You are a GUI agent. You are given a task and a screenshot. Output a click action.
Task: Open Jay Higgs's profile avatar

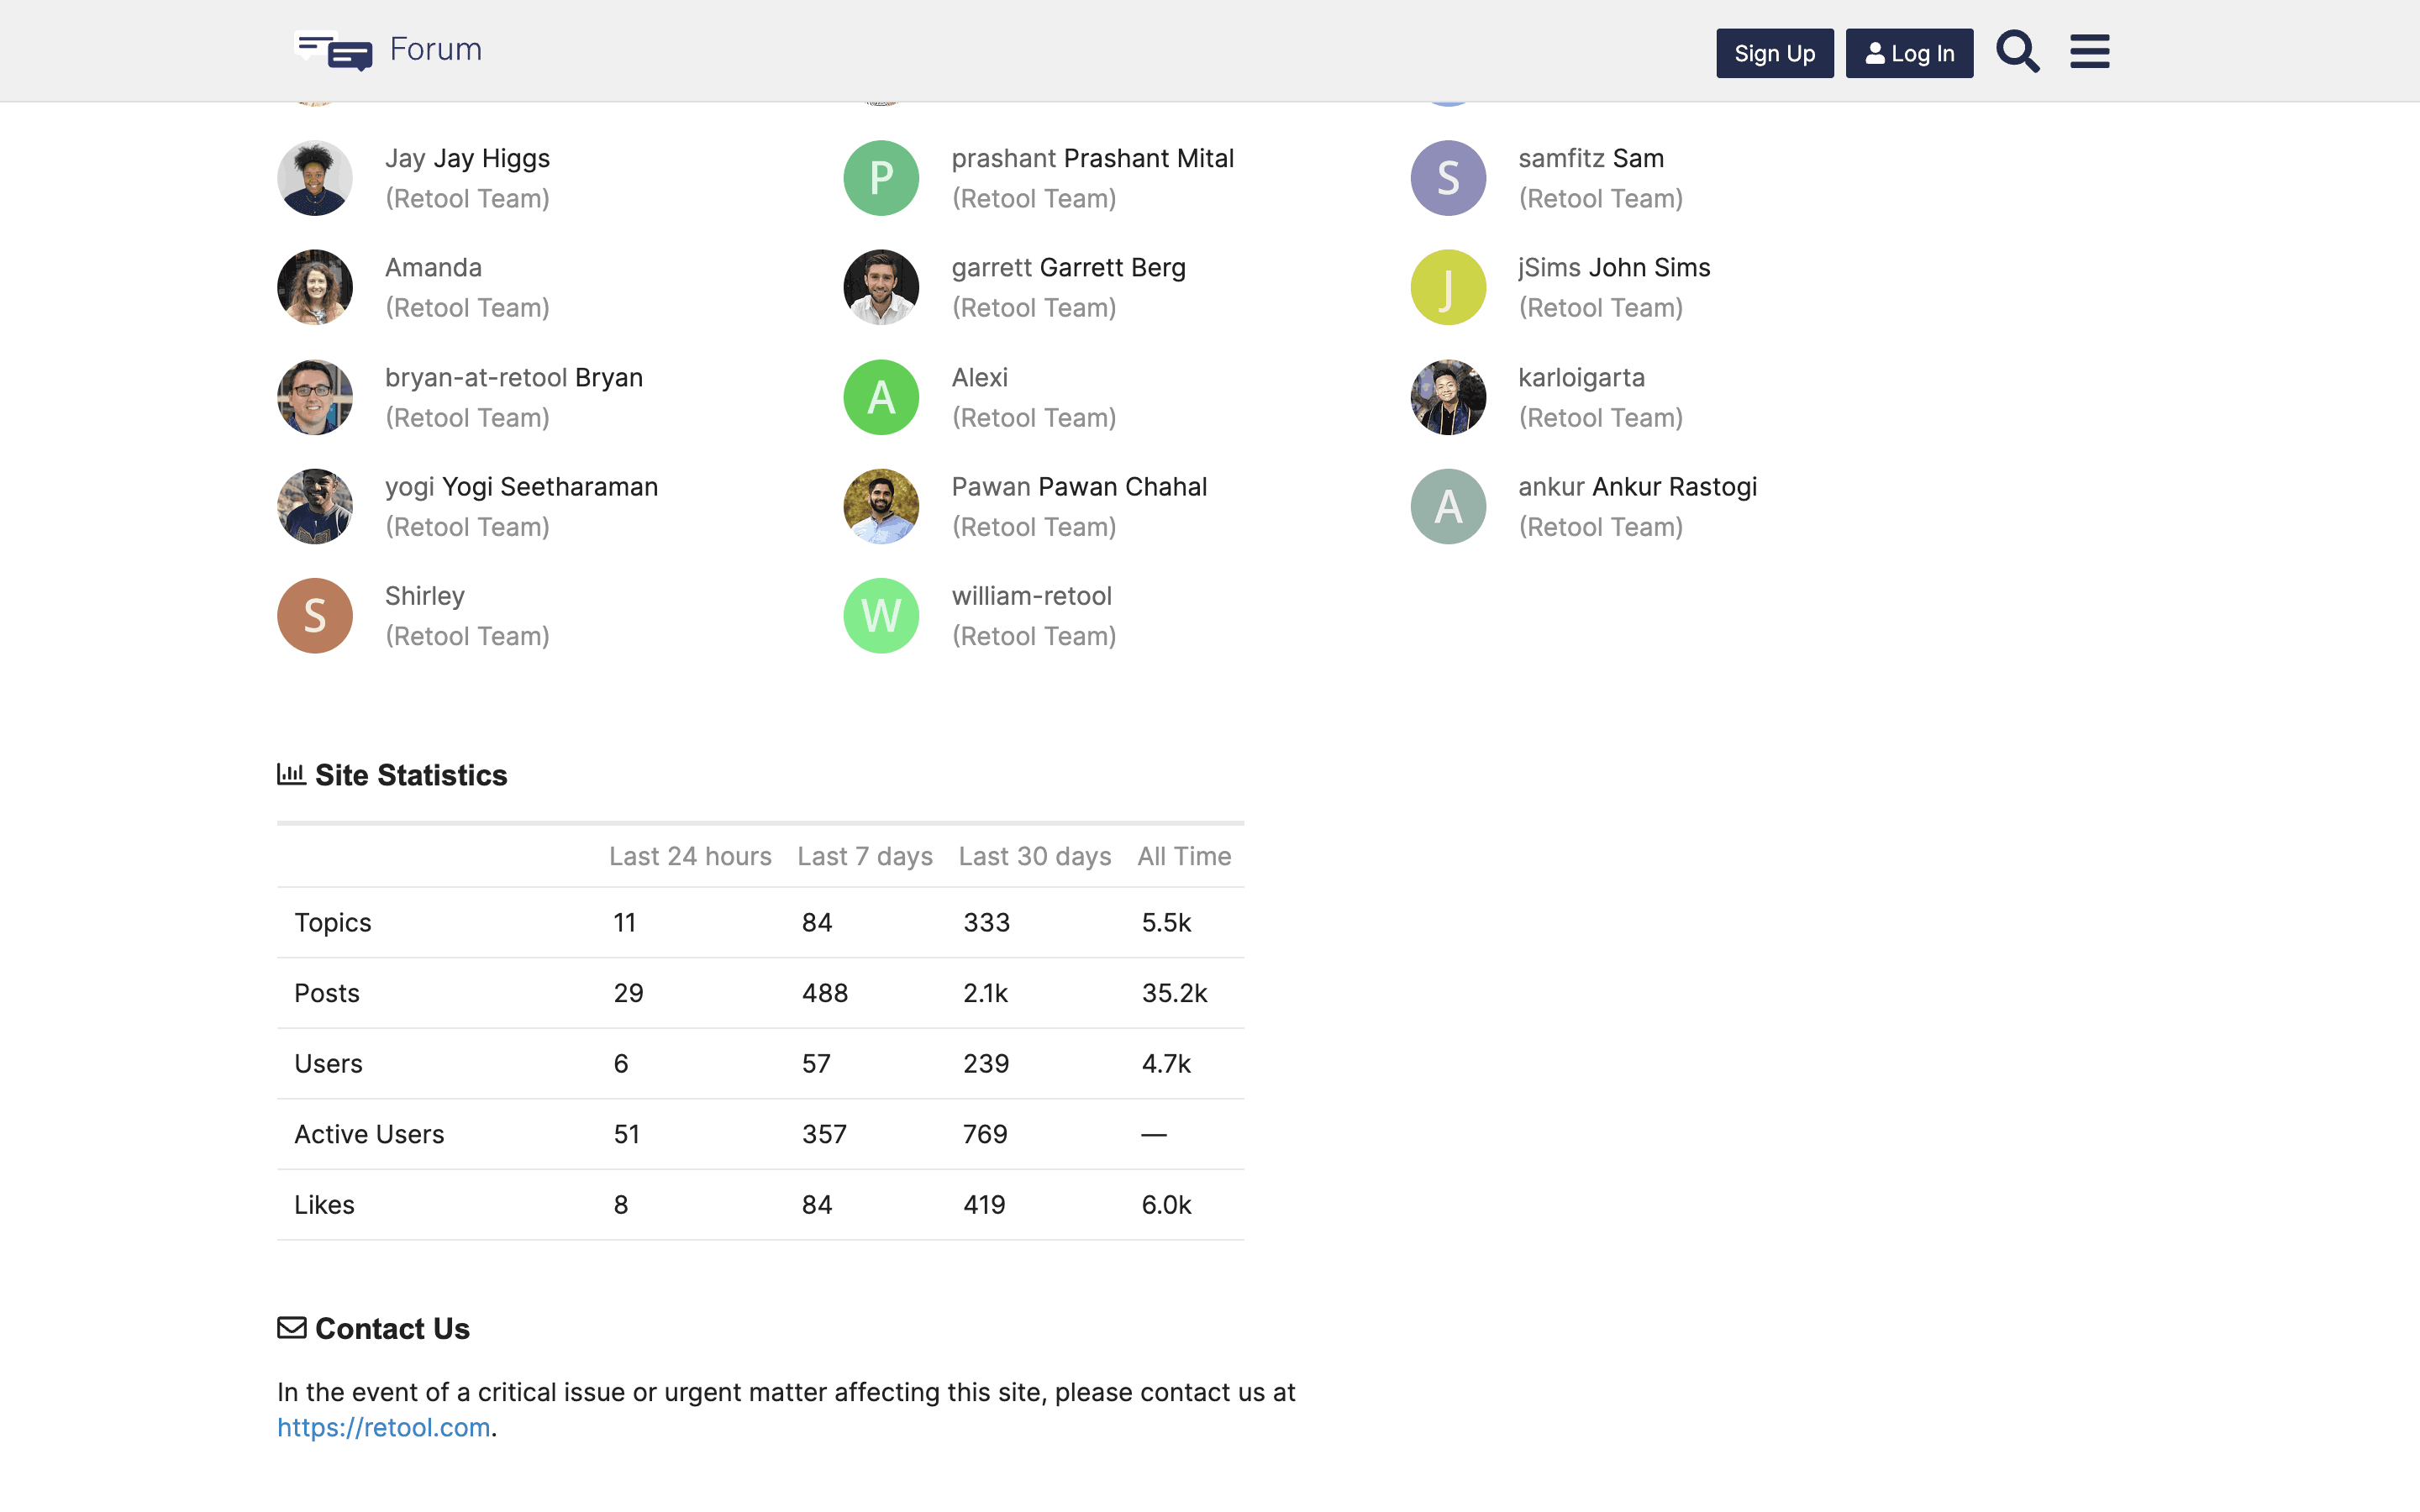[x=314, y=177]
